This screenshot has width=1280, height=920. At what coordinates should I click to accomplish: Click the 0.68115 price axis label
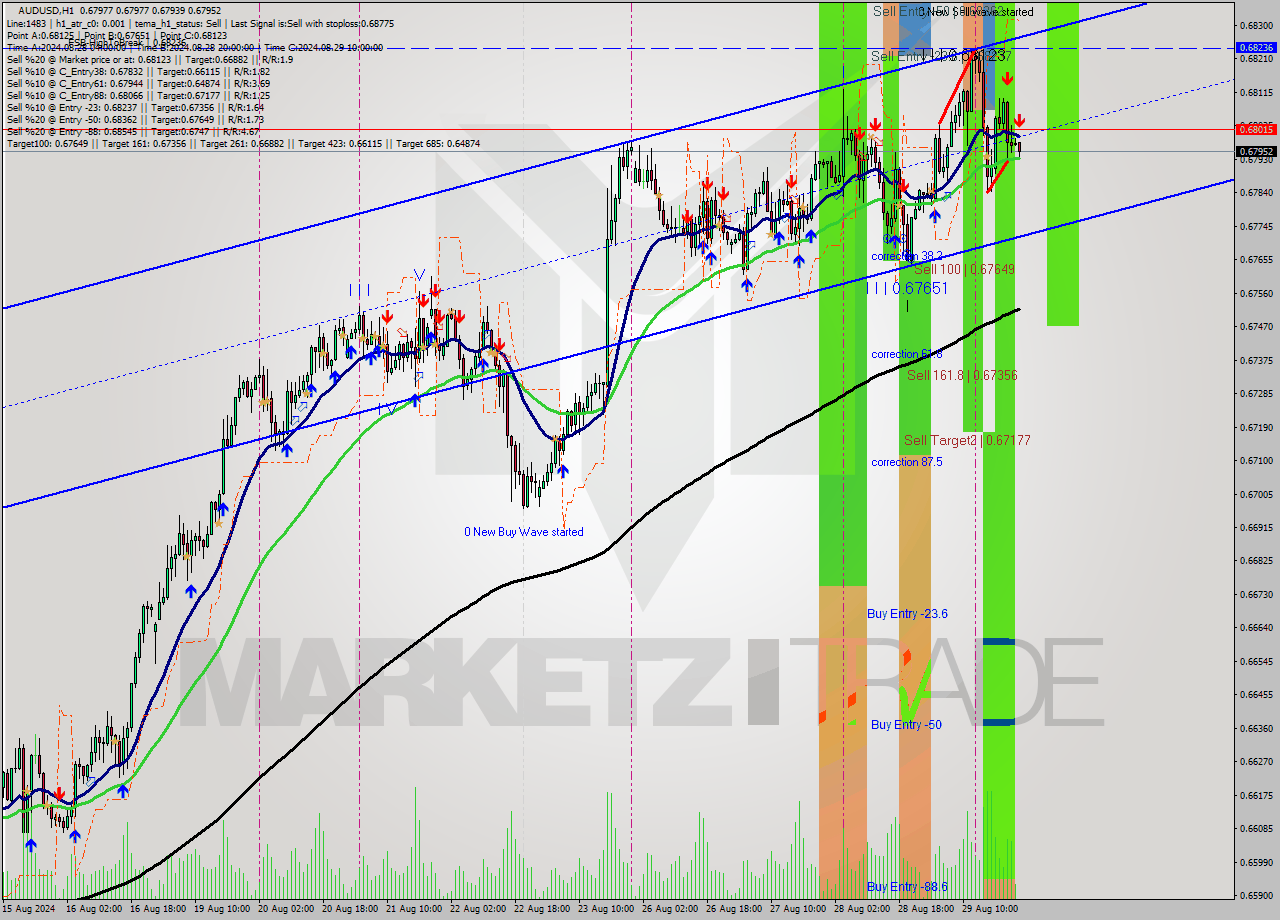[x=1256, y=92]
